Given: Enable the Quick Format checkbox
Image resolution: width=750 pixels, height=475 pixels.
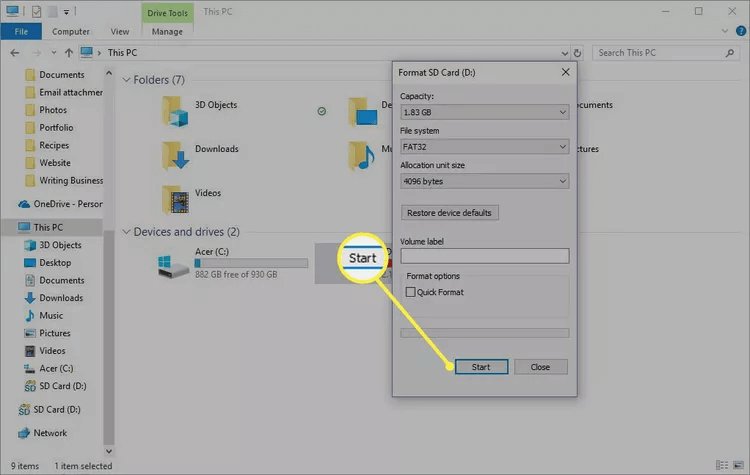Looking at the screenshot, I should [412, 292].
